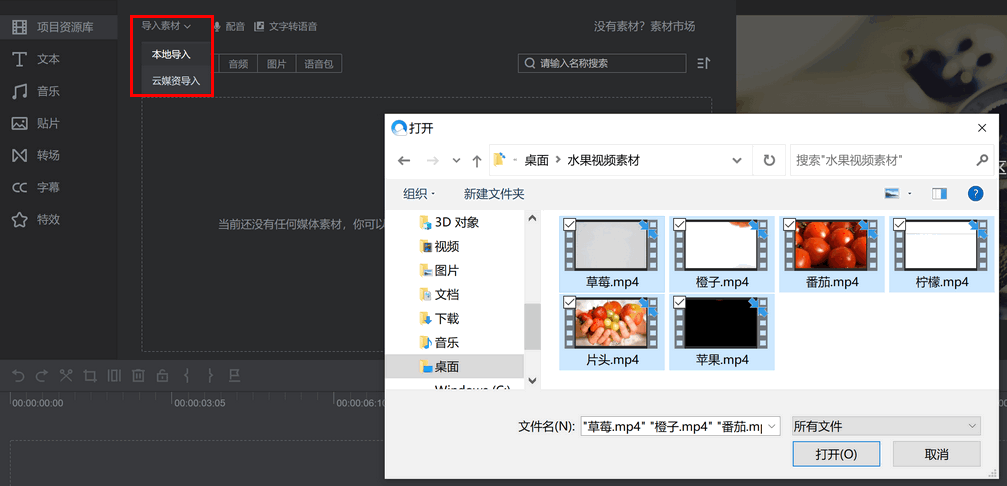Go up one folder level in dialog
This screenshot has height=486, width=1007.
click(477, 161)
